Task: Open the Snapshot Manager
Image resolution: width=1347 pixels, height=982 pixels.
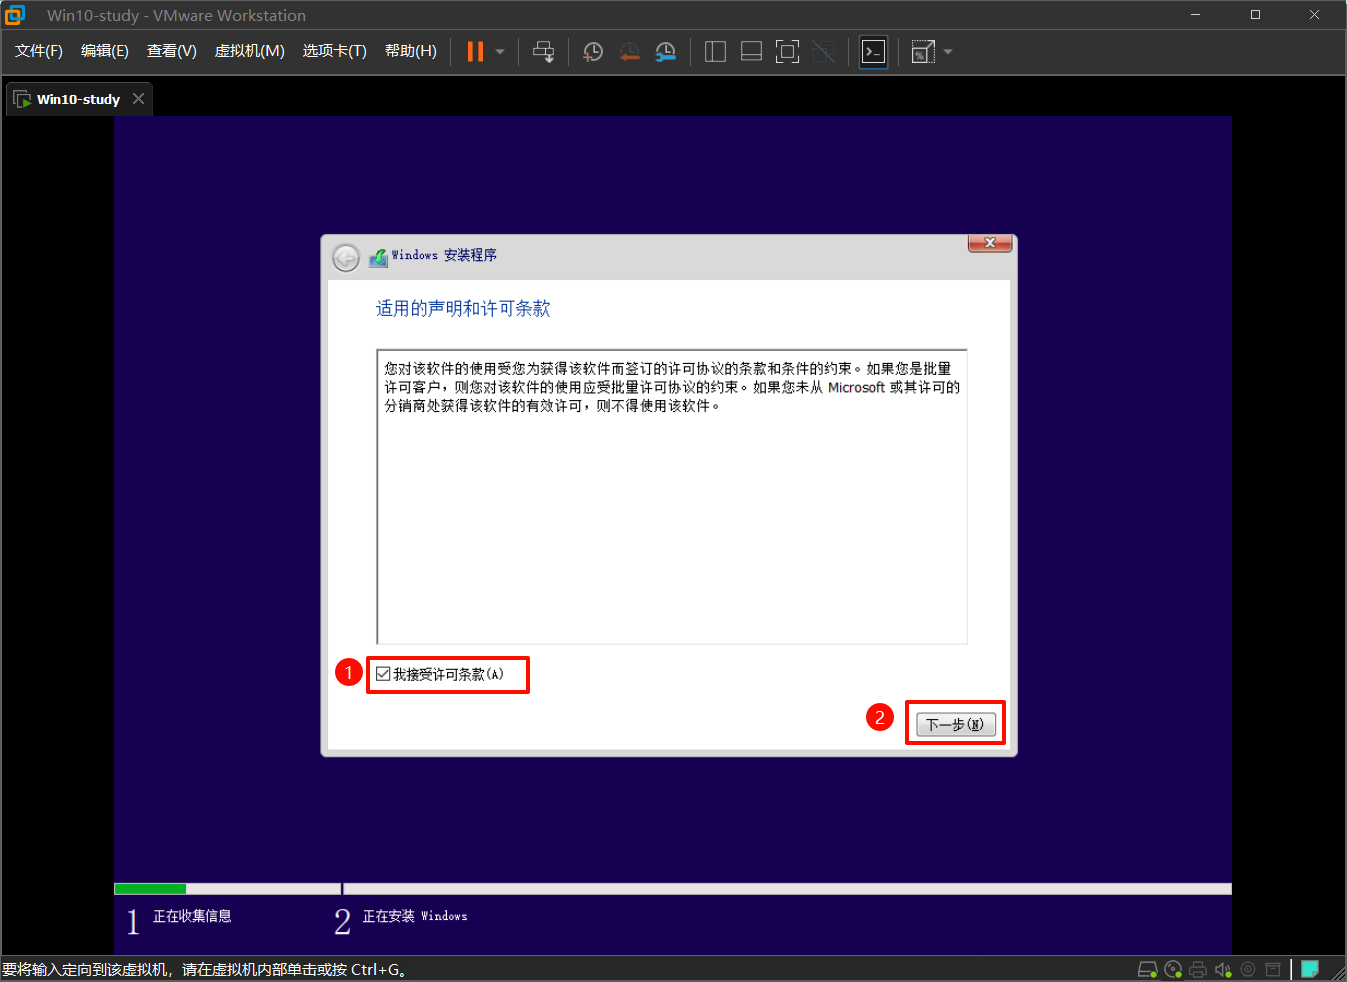Action: tap(665, 51)
